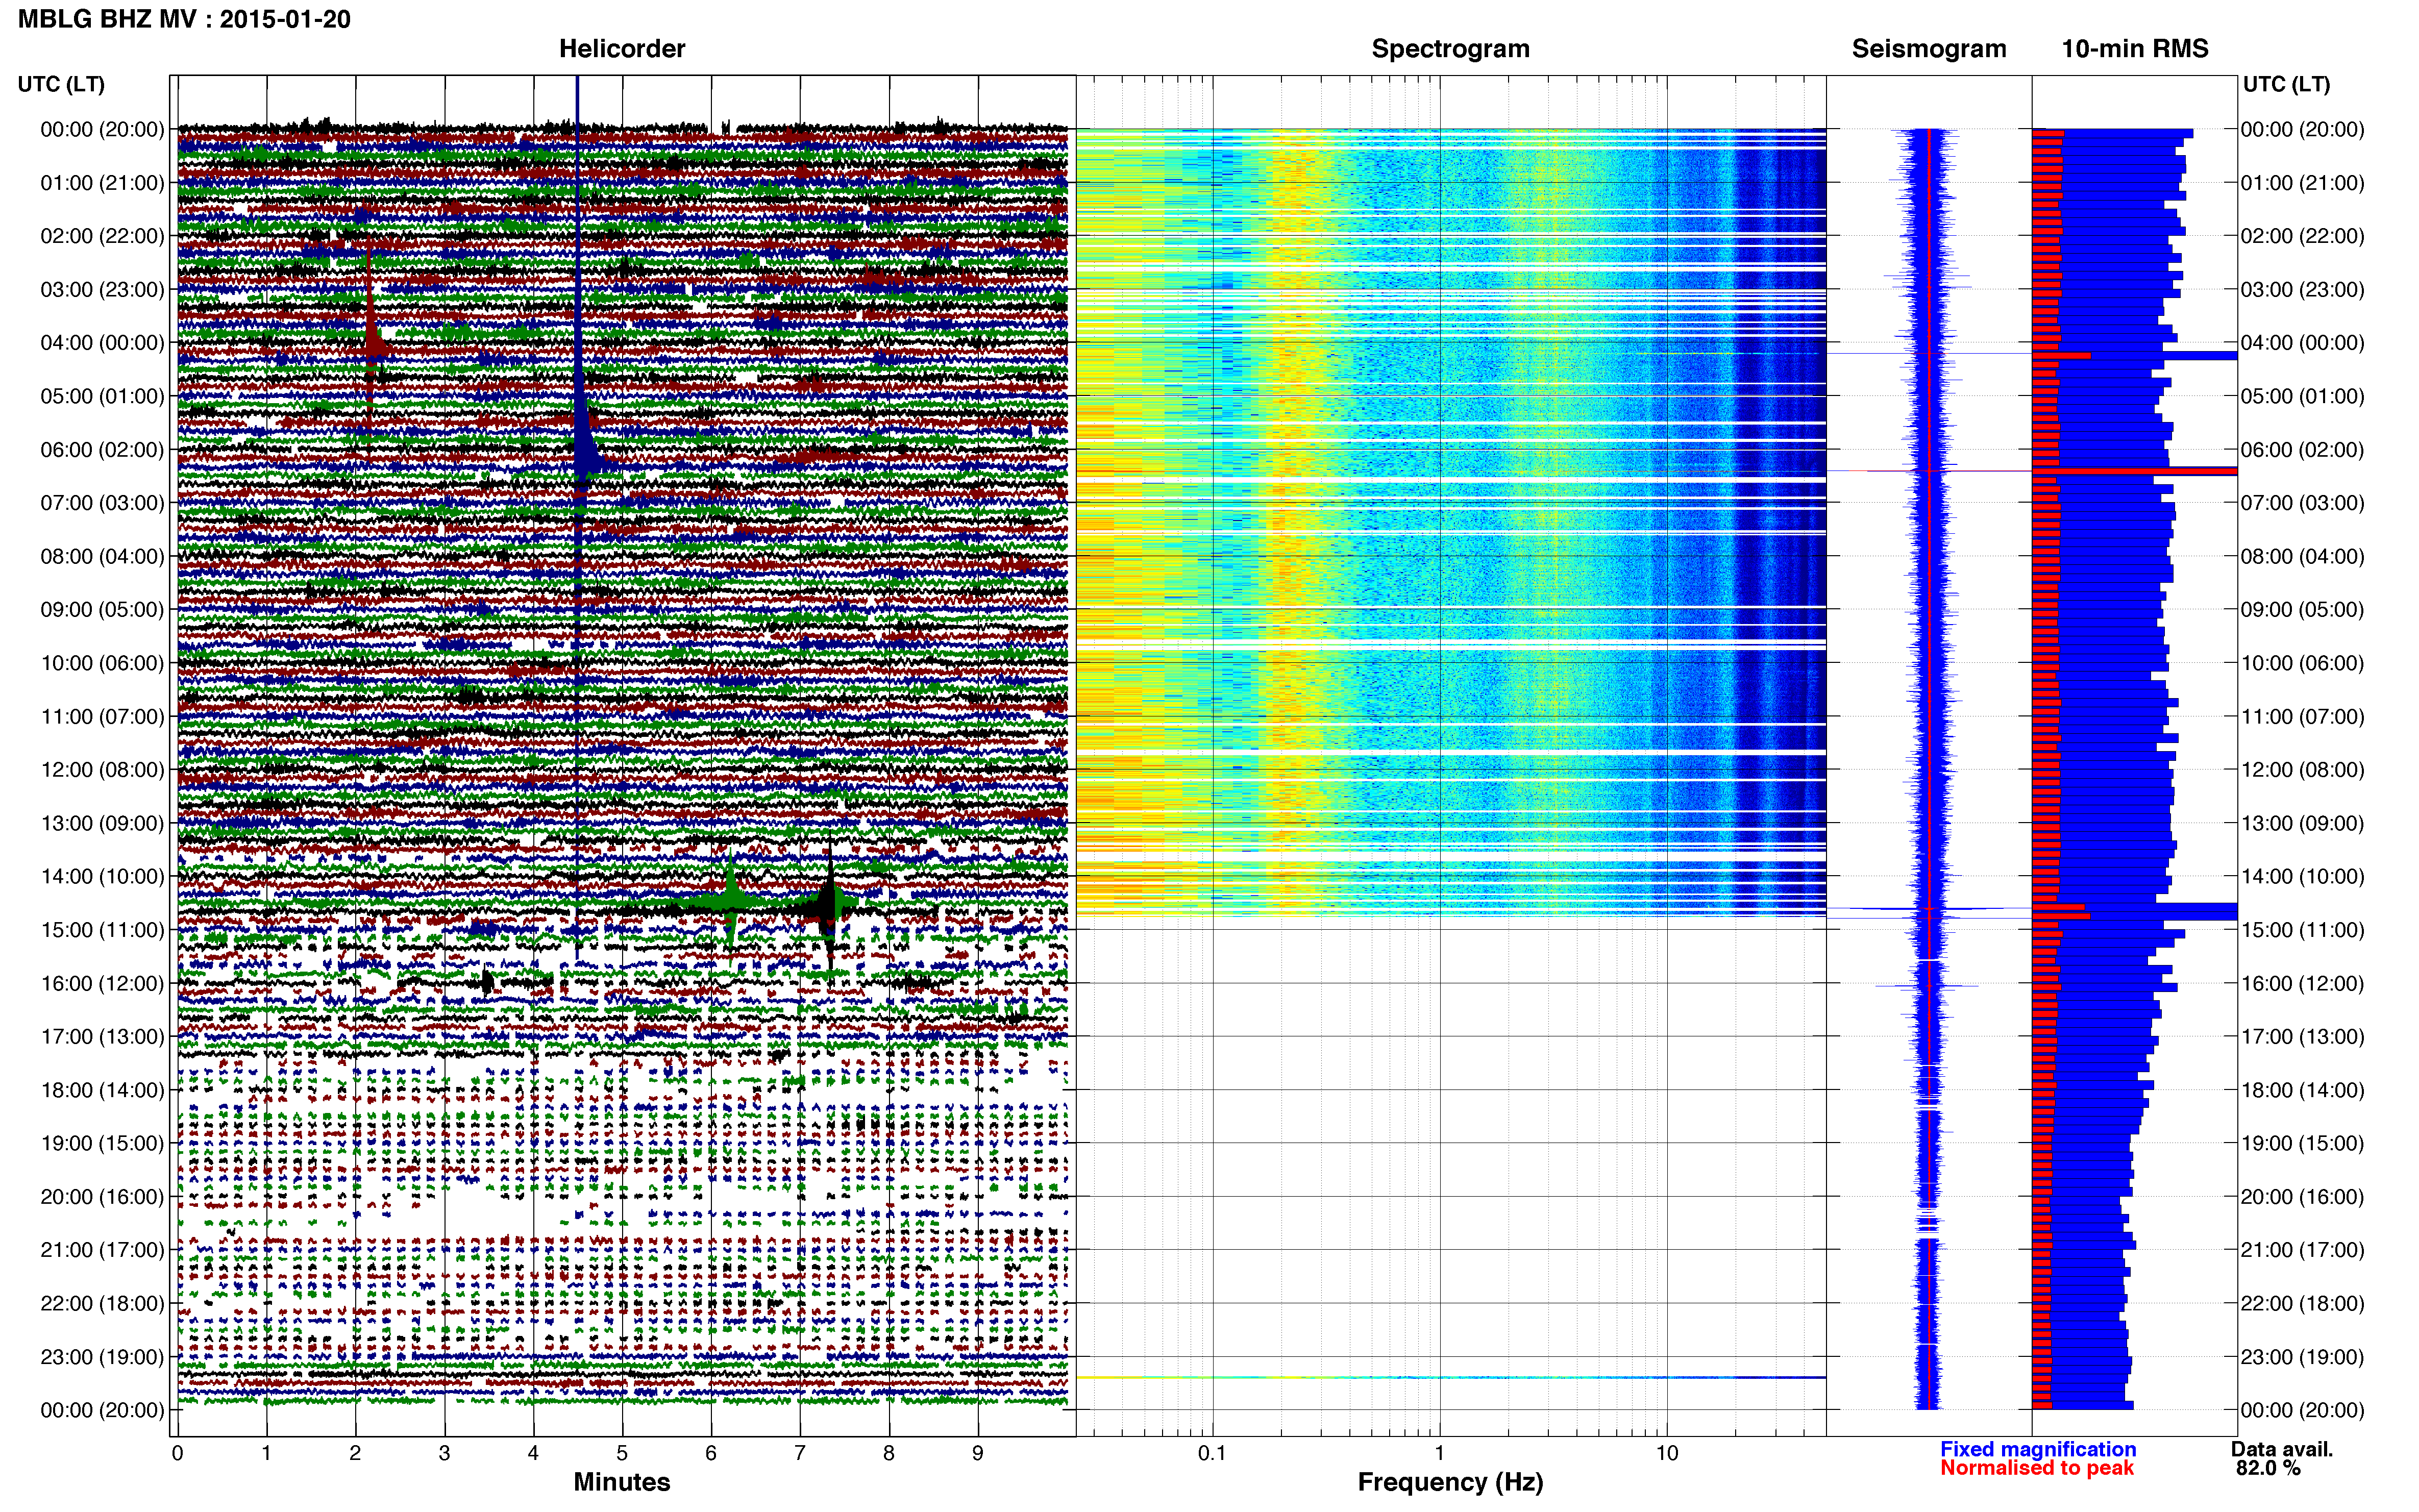Click the '9' tick on Minutes axis
Viewport: 2419px width, 1512px height.
977,1453
